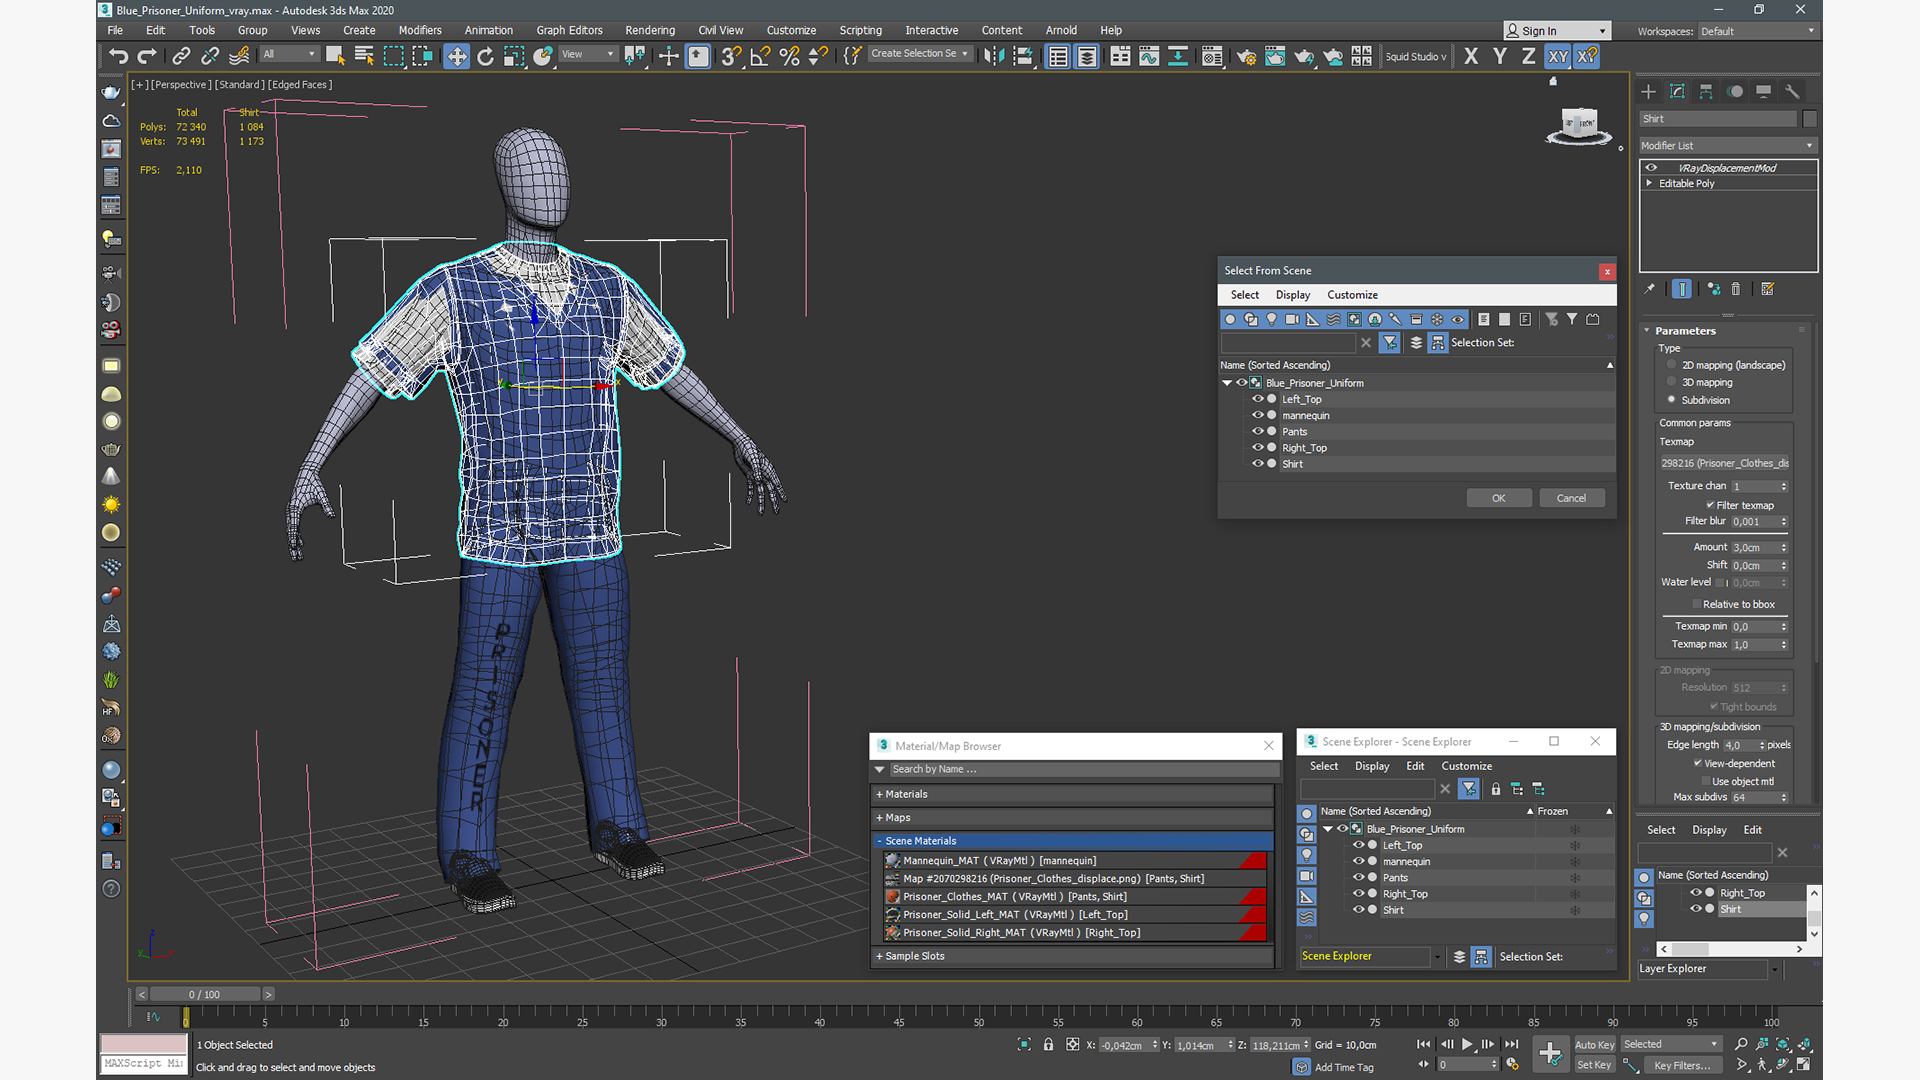The width and height of the screenshot is (1920, 1080).
Task: Open the Hierarchy command panel tab
Action: click(1706, 91)
